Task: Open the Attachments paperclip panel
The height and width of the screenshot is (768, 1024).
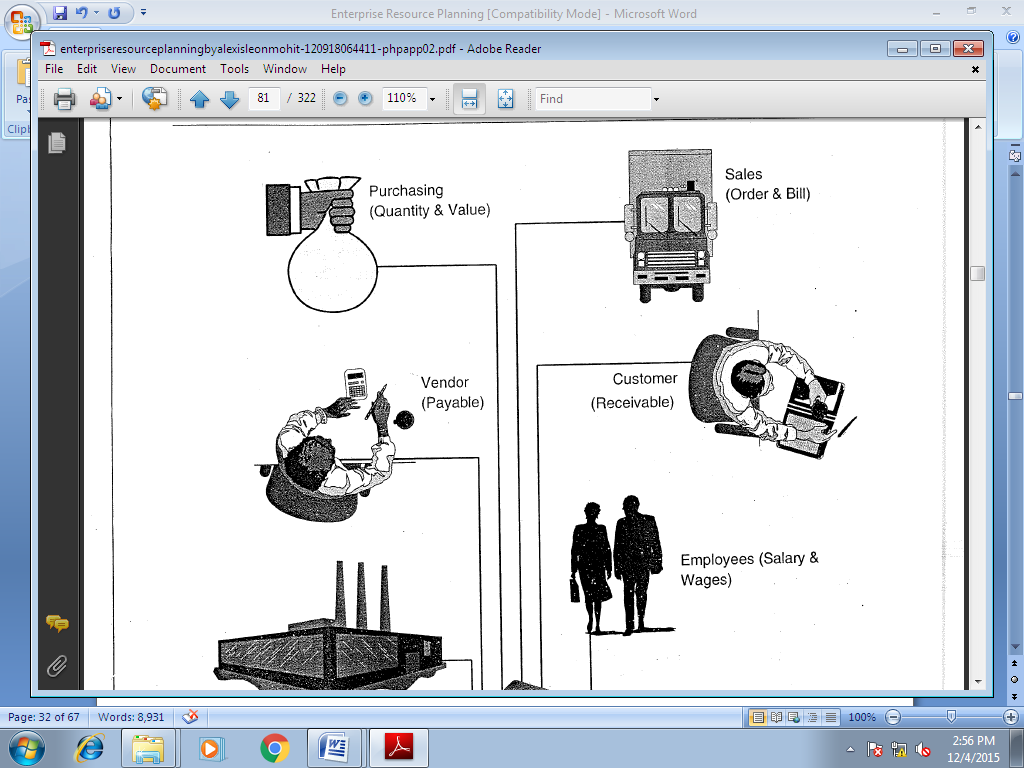Action: coord(57,666)
